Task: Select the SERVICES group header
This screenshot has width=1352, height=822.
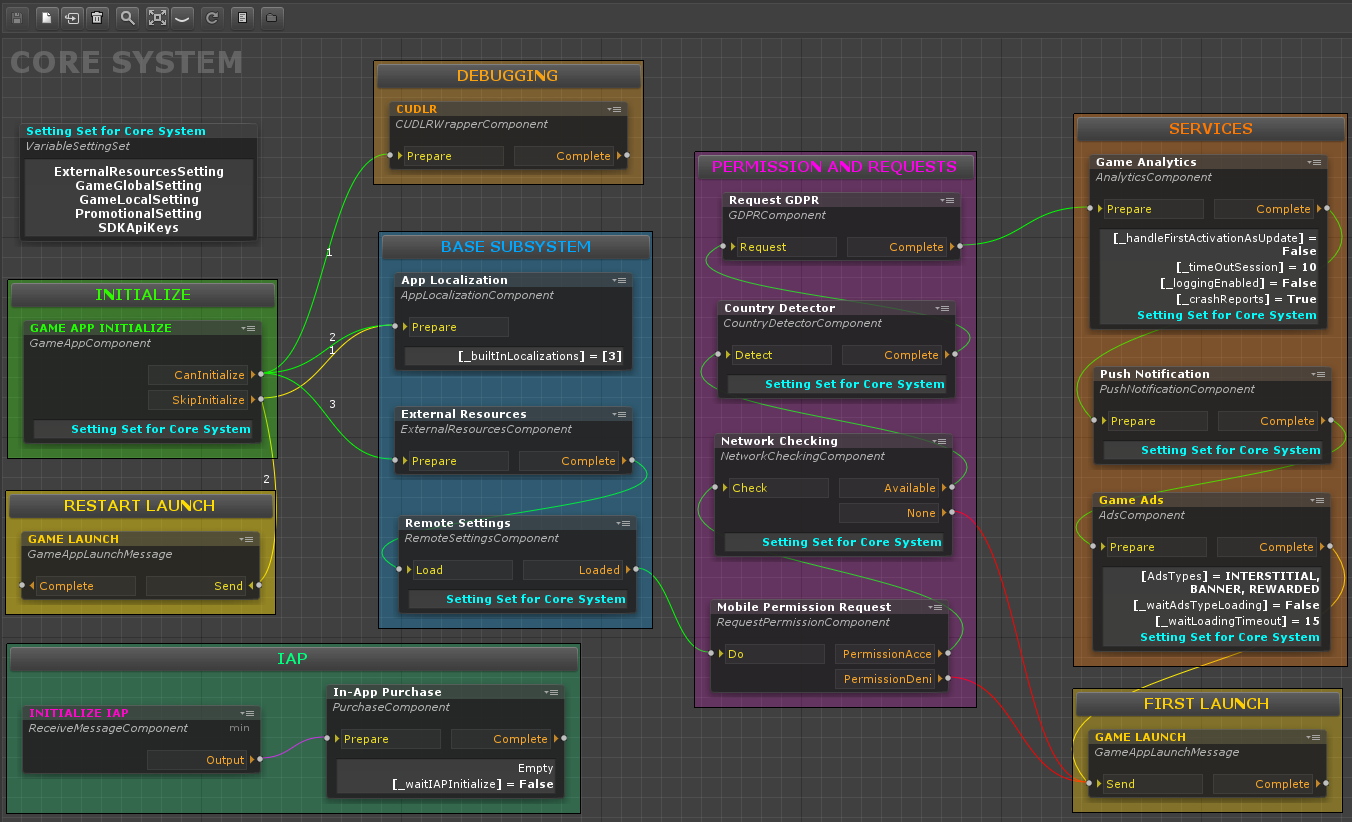Action: click(x=1211, y=129)
